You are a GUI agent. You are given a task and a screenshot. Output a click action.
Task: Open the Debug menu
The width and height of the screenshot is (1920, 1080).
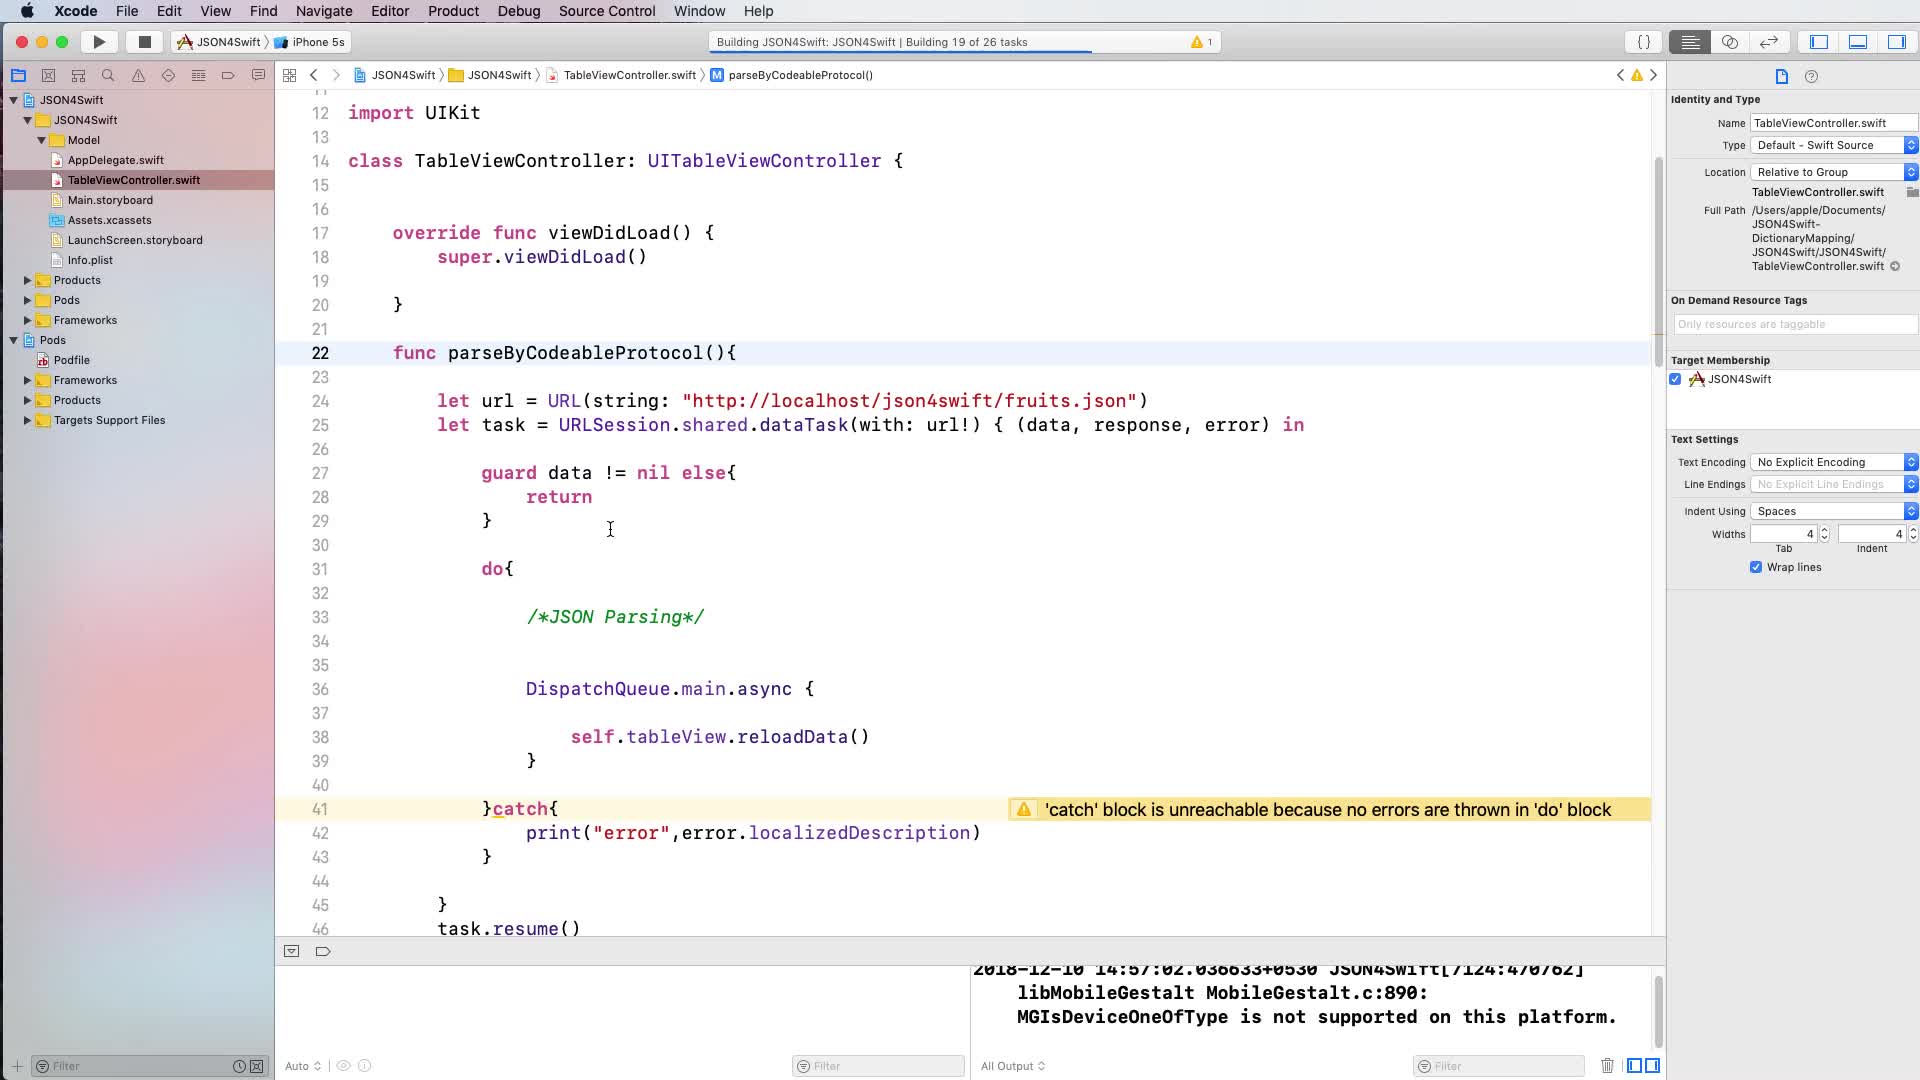(519, 11)
